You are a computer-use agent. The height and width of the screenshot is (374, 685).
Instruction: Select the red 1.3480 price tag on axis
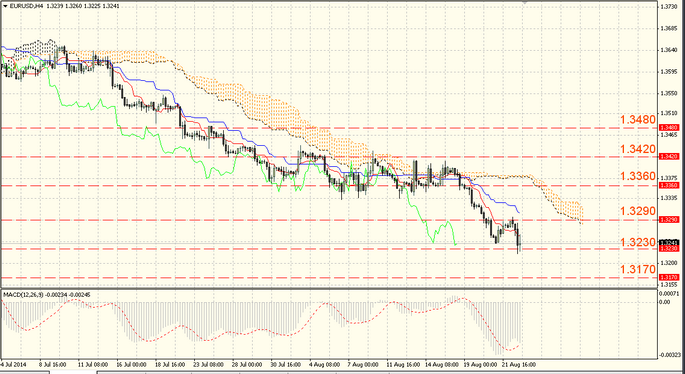668,127
